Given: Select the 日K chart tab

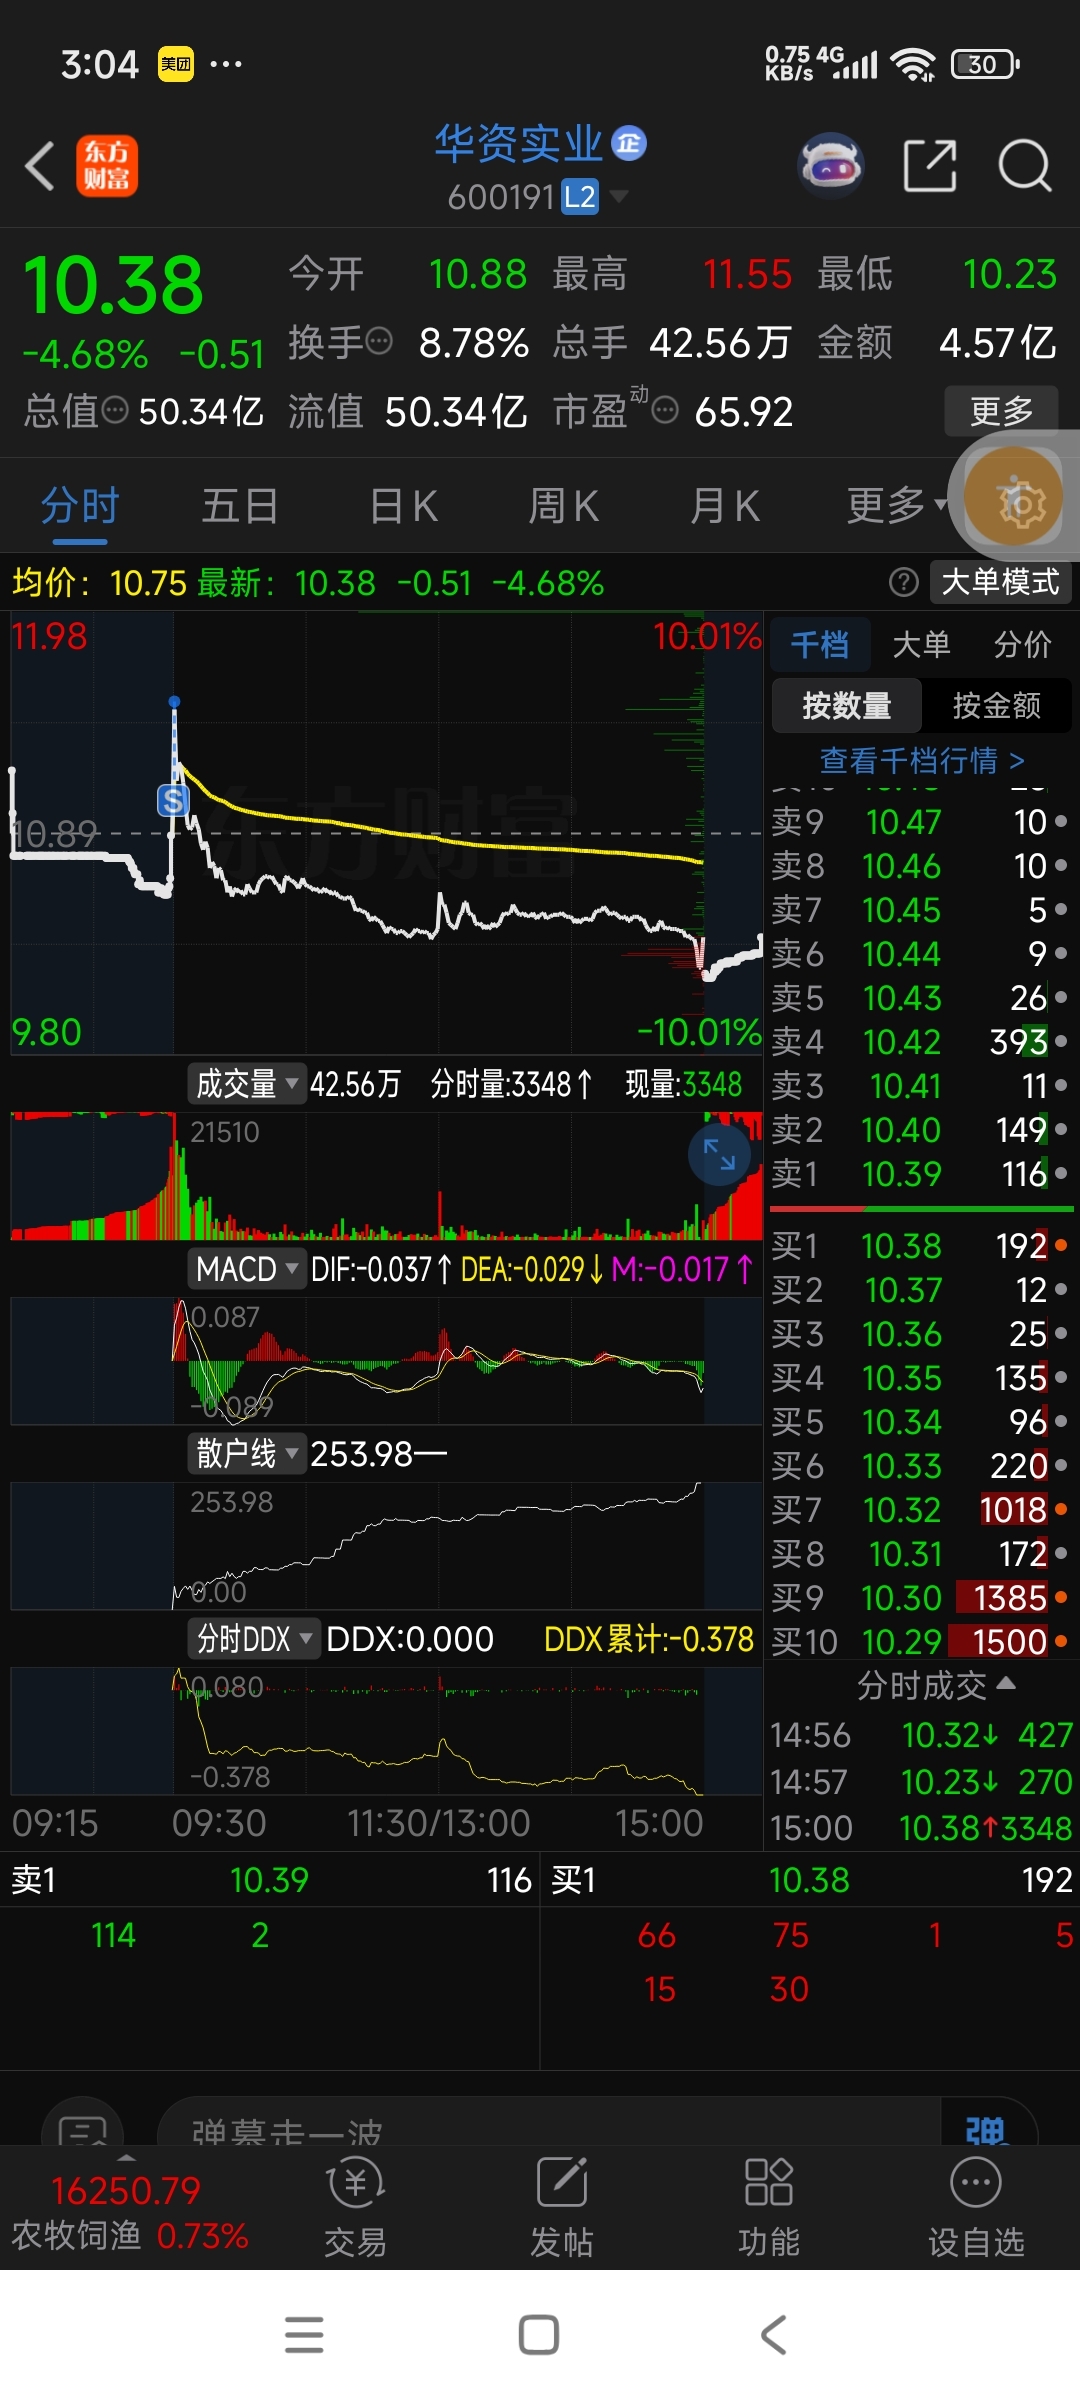Looking at the screenshot, I should (403, 505).
